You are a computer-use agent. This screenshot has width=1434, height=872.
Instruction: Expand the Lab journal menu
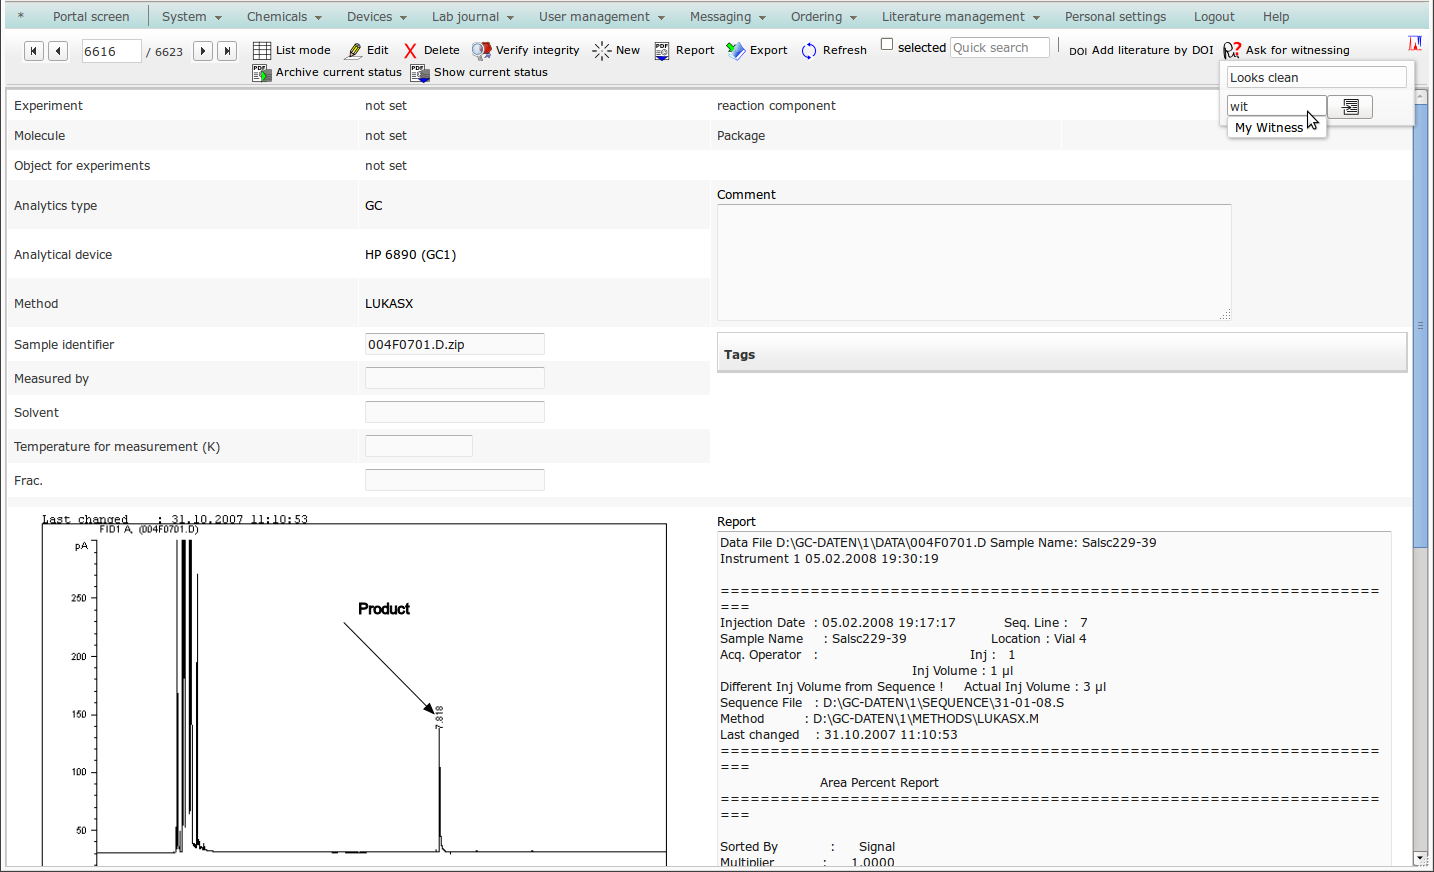click(x=472, y=17)
